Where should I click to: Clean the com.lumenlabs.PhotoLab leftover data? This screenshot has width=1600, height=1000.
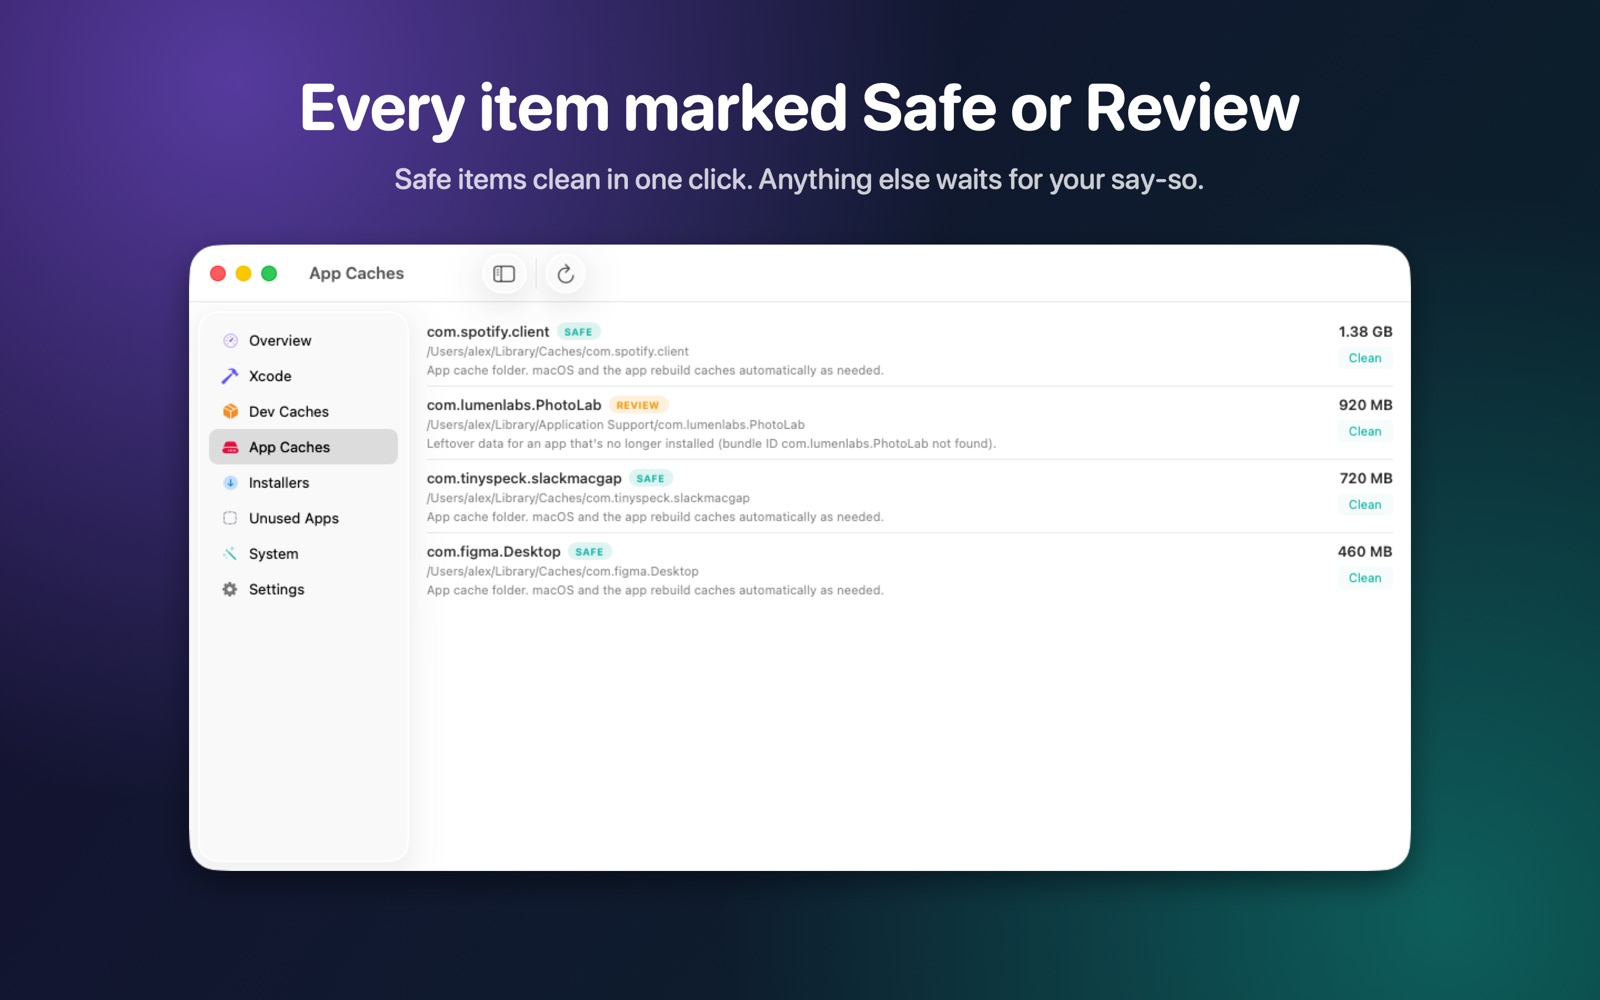tap(1365, 431)
